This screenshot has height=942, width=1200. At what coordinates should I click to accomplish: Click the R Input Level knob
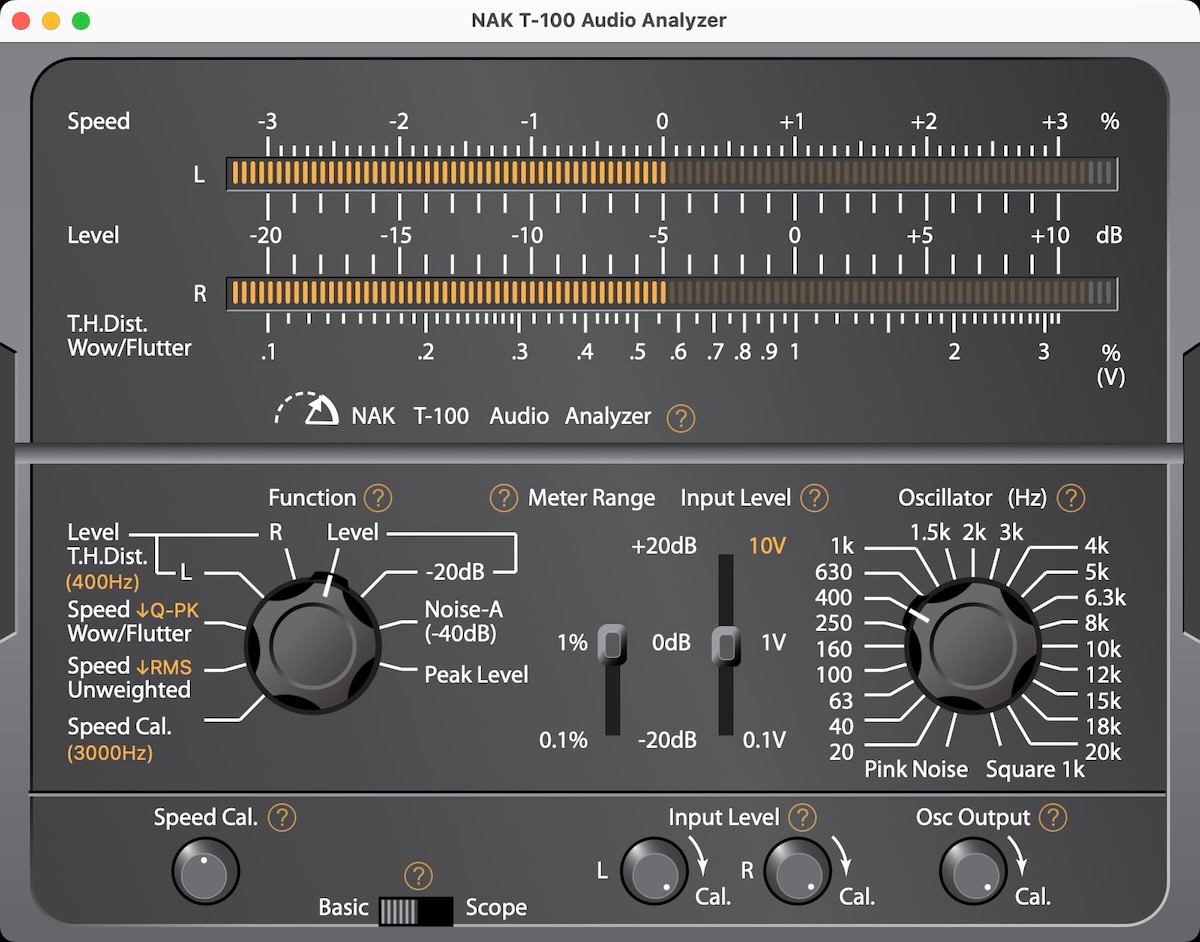click(798, 871)
